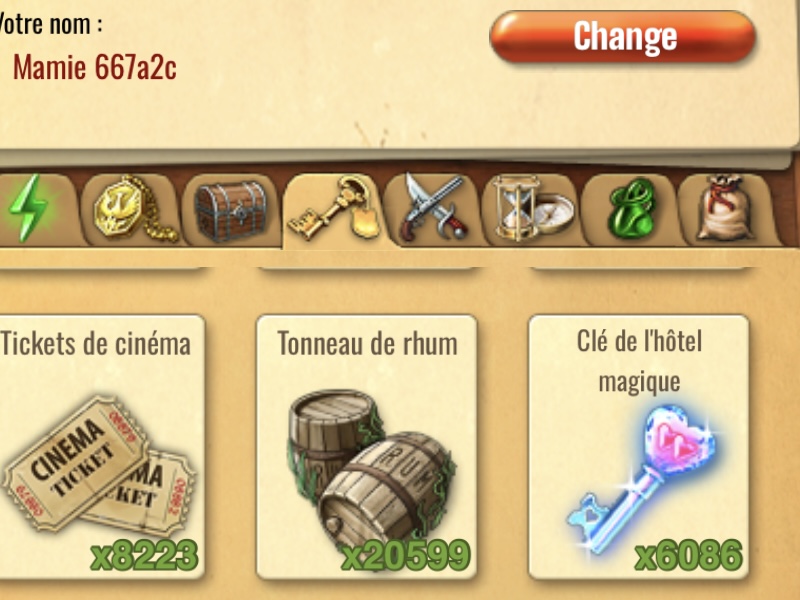Viewport: 800px width, 600px height.
Task: Click the x8223 ticket quantity label
Action: pos(145,555)
